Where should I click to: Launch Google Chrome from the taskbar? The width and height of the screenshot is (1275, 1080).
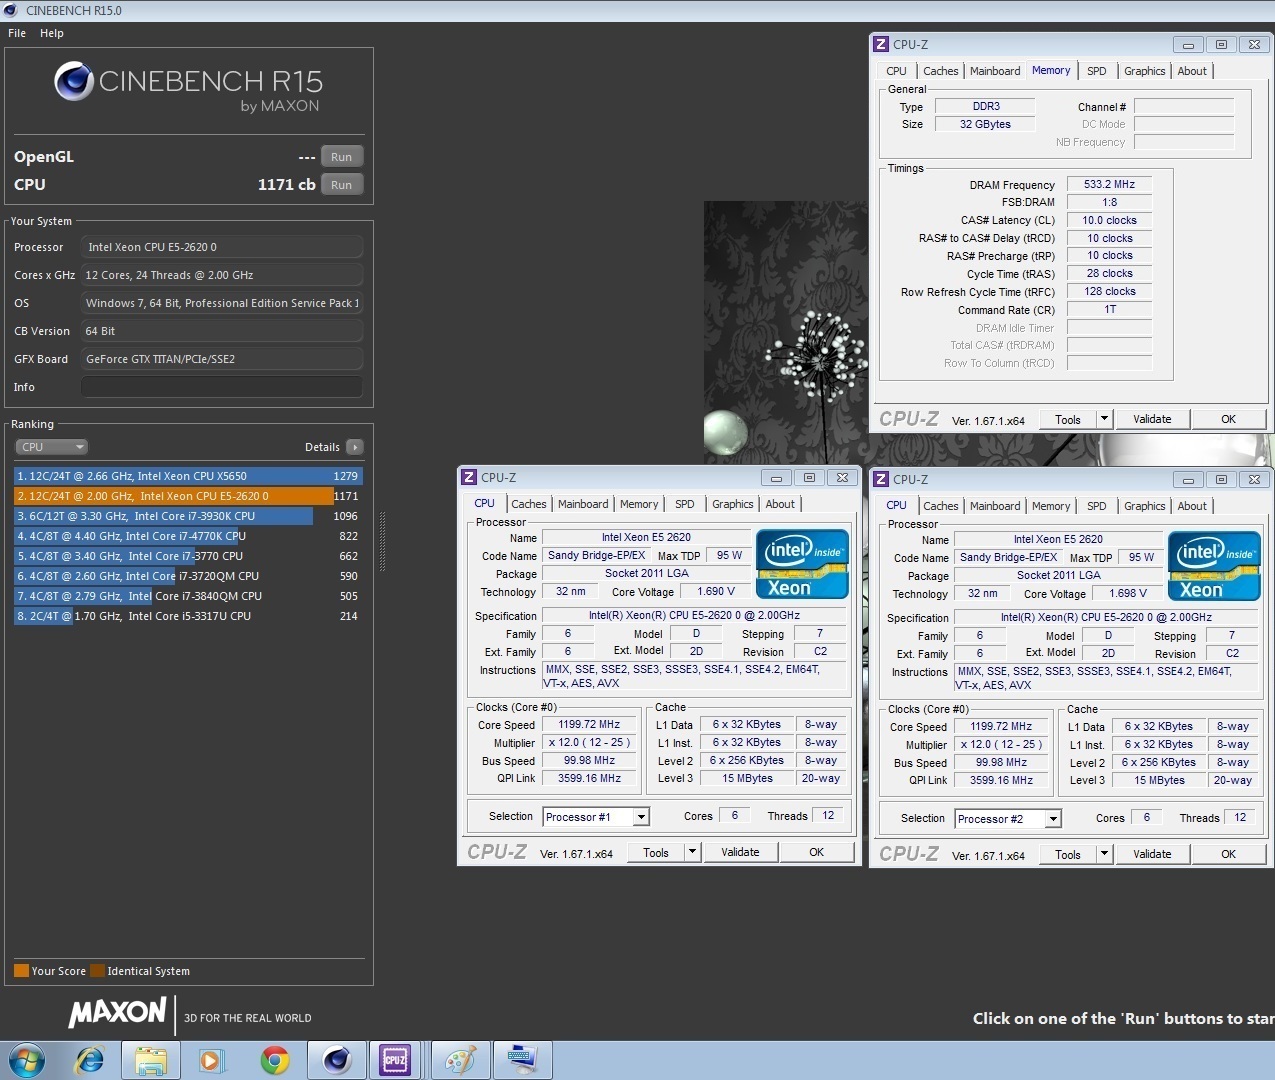[275, 1060]
